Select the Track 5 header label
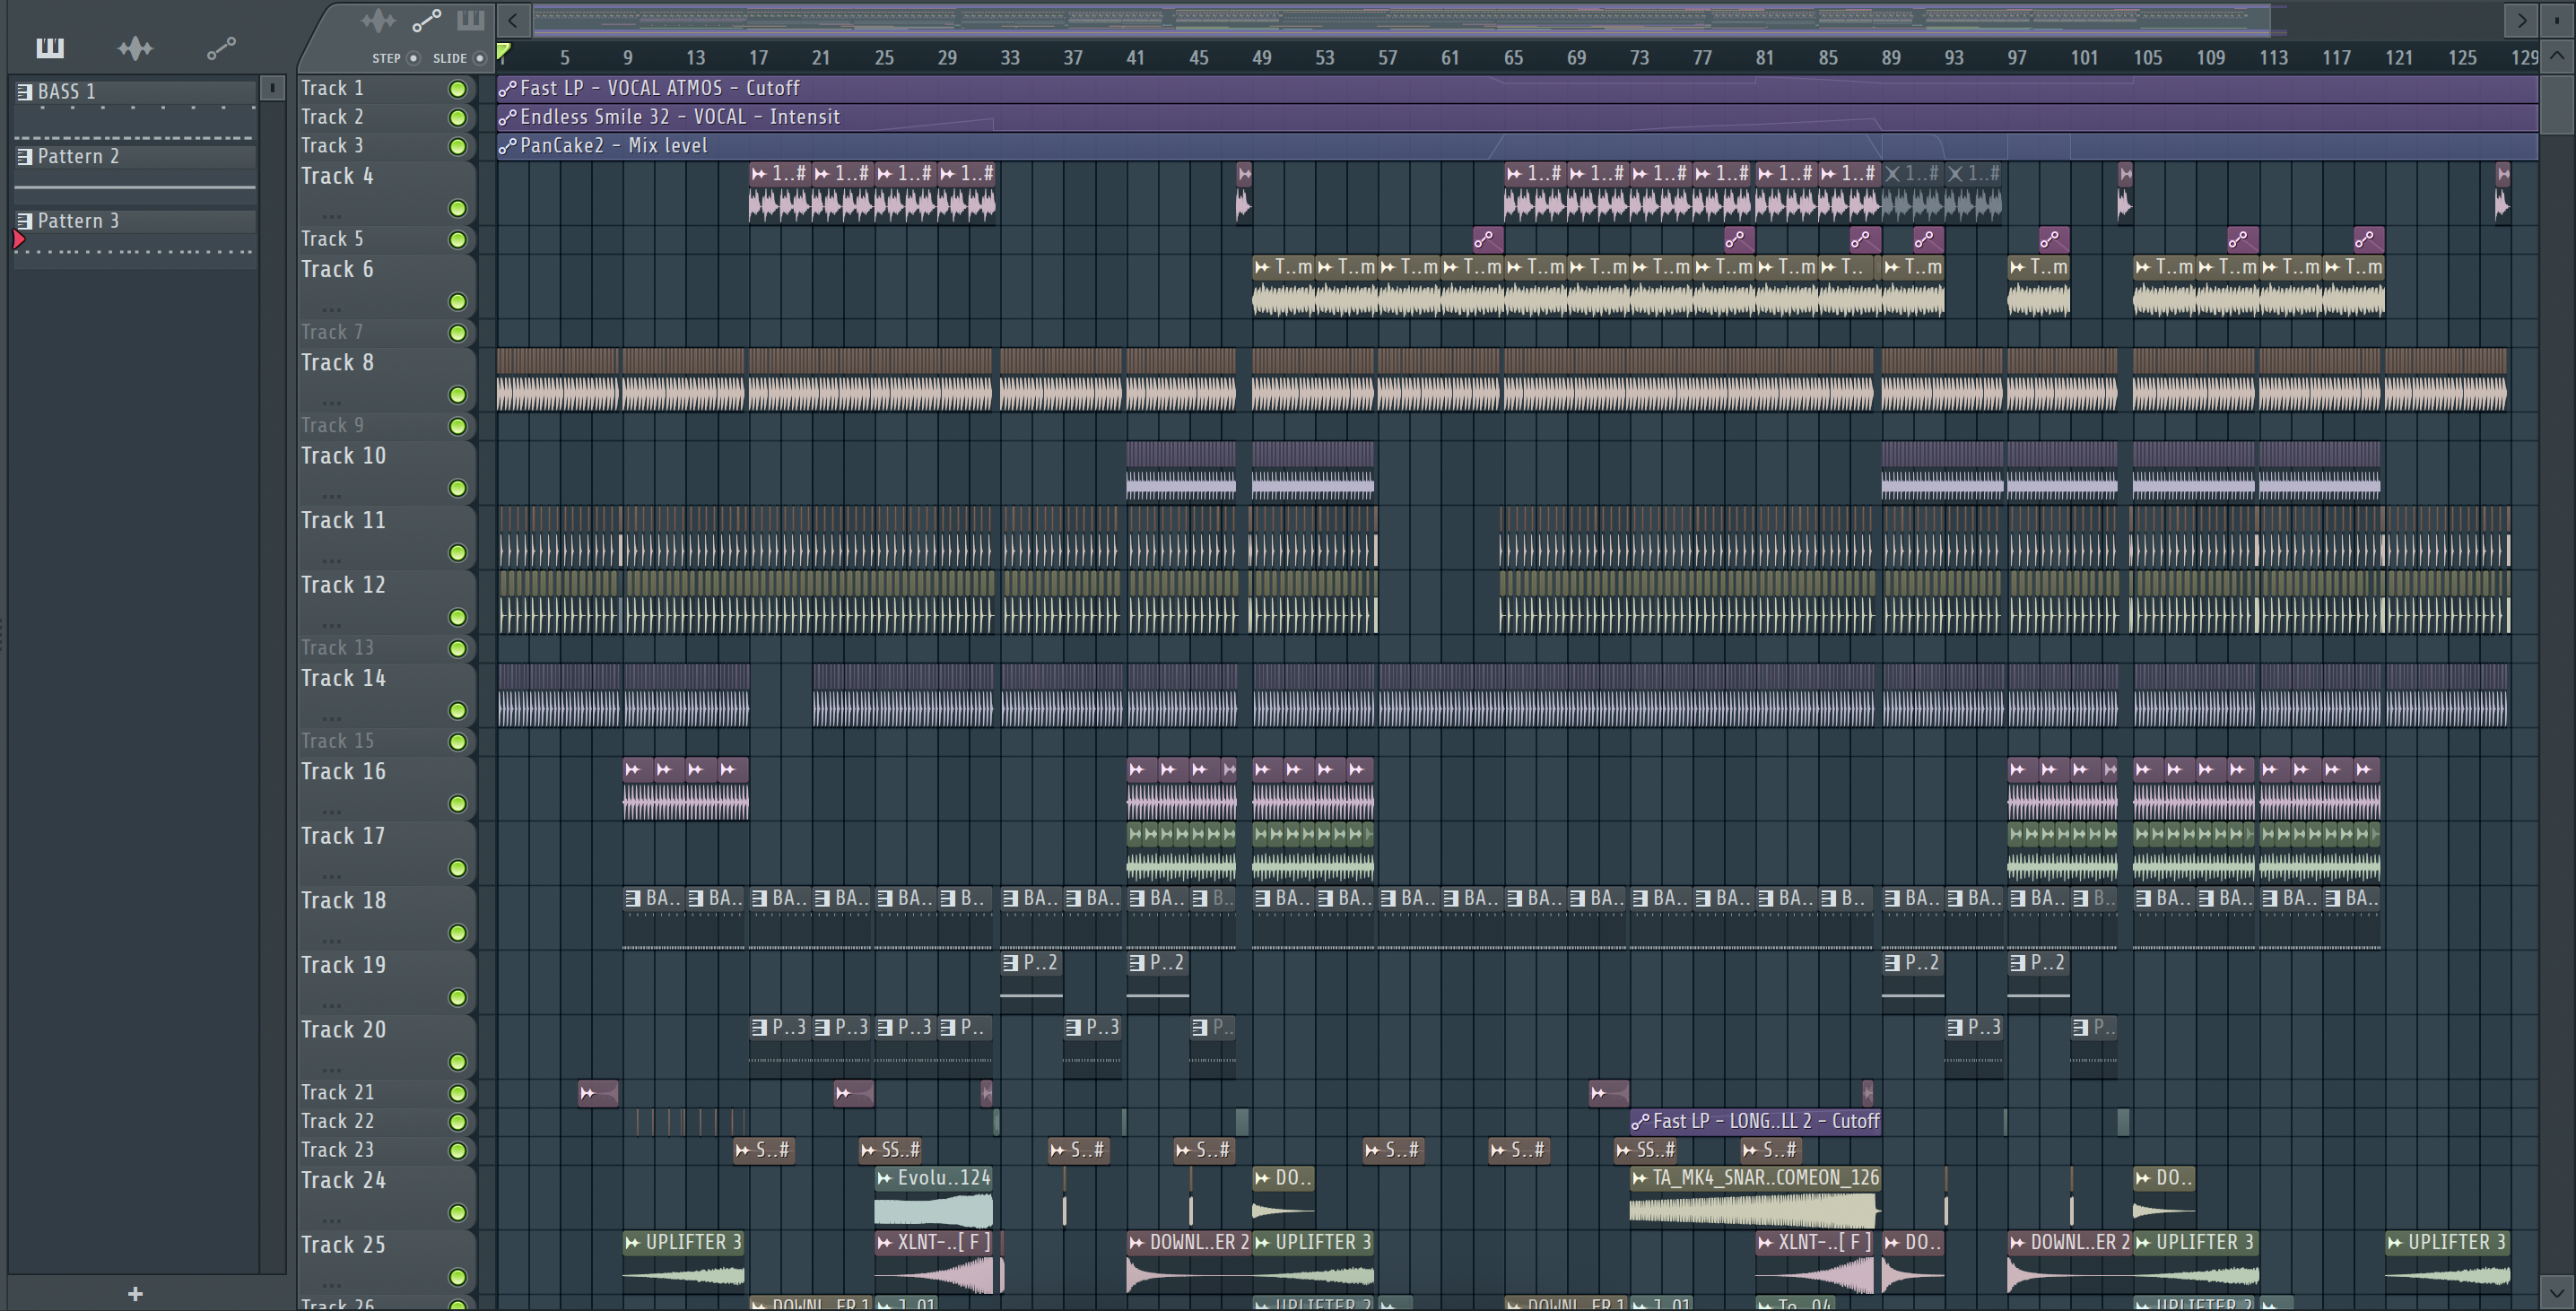Viewport: 2576px width, 1311px height. click(333, 239)
